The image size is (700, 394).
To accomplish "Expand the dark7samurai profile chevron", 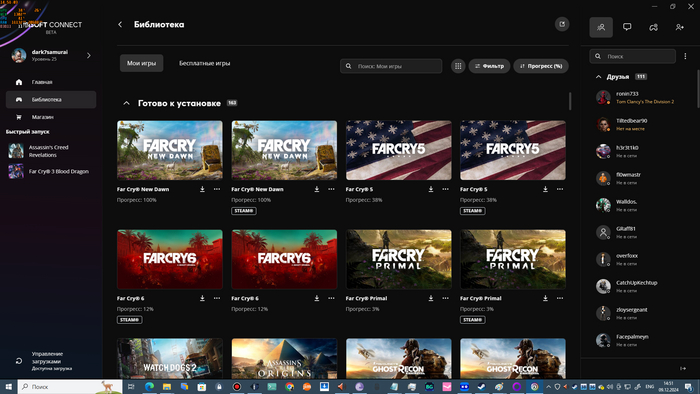I will [89, 55].
